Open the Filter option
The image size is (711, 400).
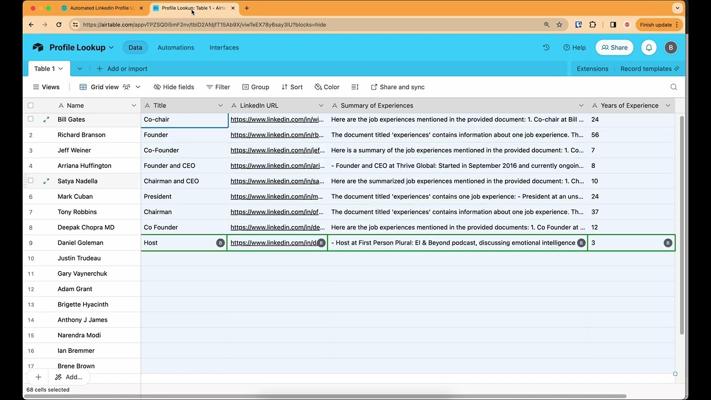[218, 87]
